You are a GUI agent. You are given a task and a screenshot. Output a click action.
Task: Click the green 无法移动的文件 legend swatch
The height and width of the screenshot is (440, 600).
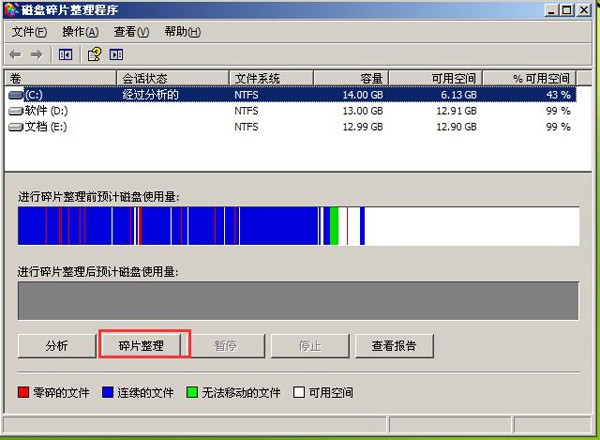(x=192, y=392)
